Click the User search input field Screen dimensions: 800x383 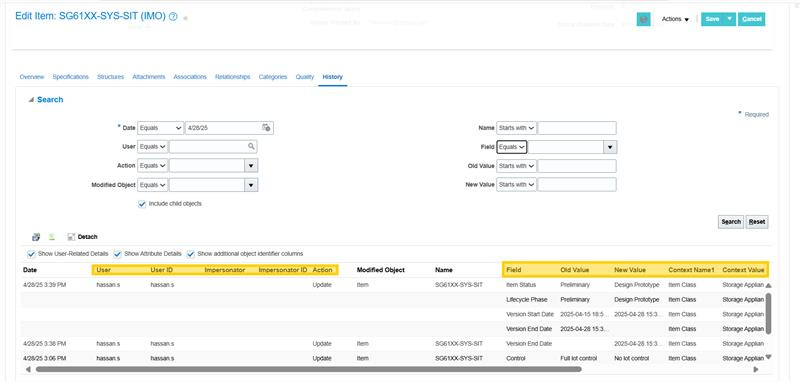(x=208, y=146)
